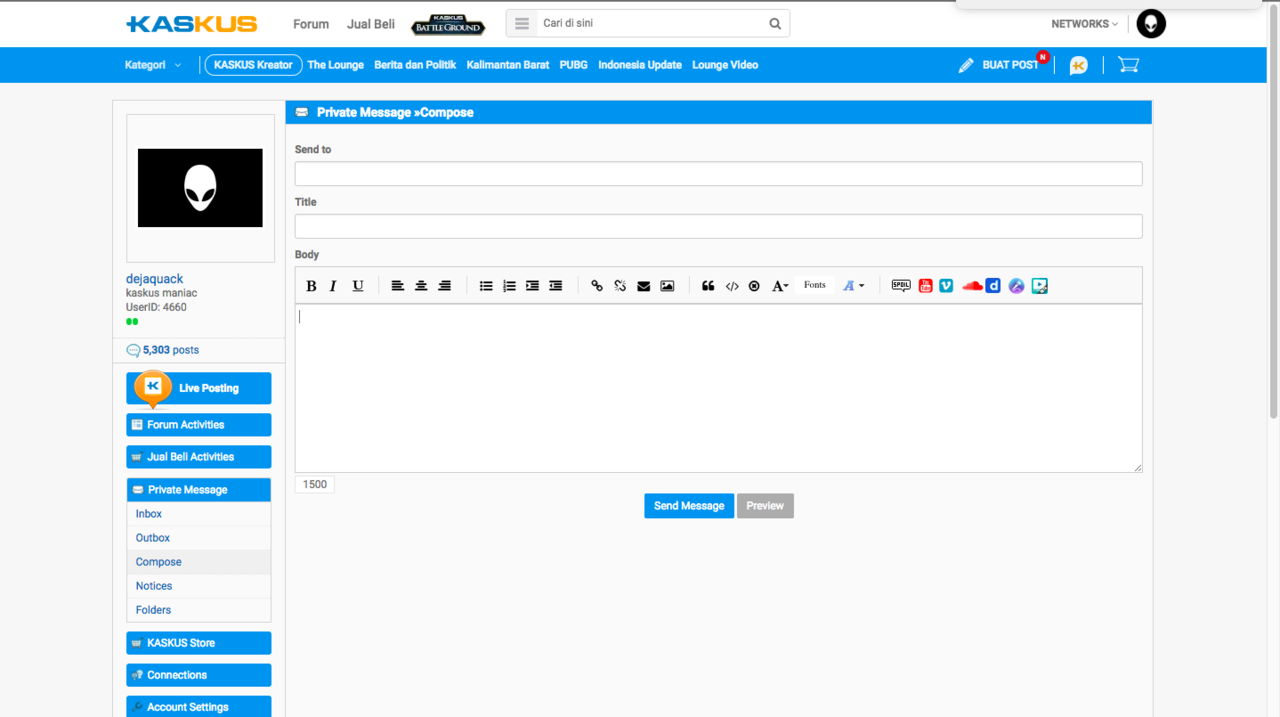Go to KASKUS home via logo
This screenshot has width=1280, height=717.
pyautogui.click(x=191, y=24)
